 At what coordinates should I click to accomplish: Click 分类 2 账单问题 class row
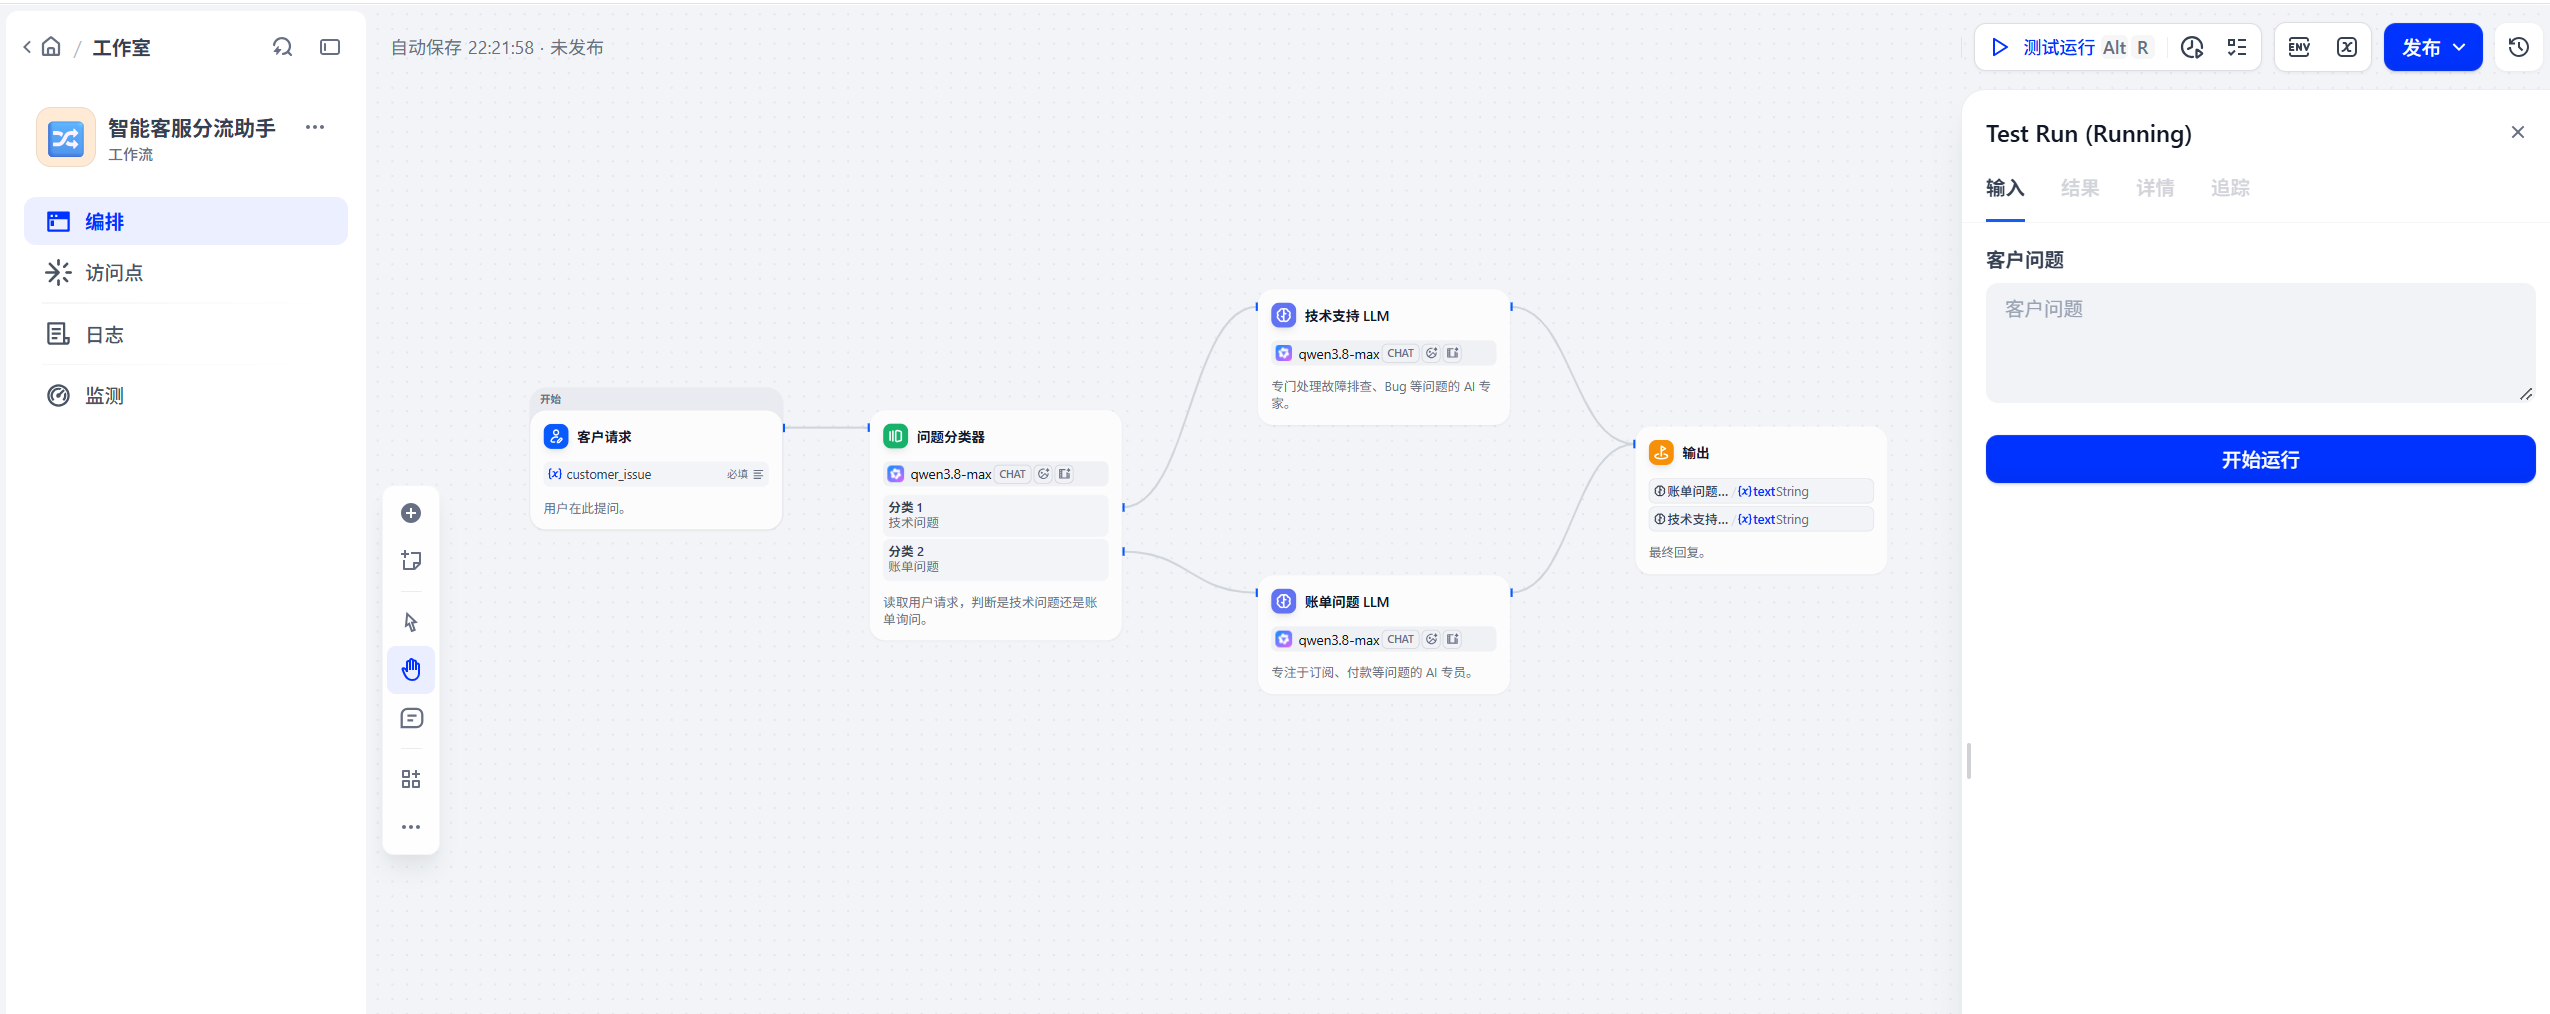click(995, 559)
